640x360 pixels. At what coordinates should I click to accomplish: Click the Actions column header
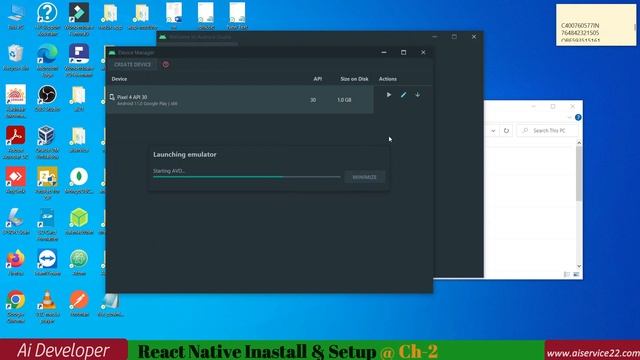pos(388,79)
